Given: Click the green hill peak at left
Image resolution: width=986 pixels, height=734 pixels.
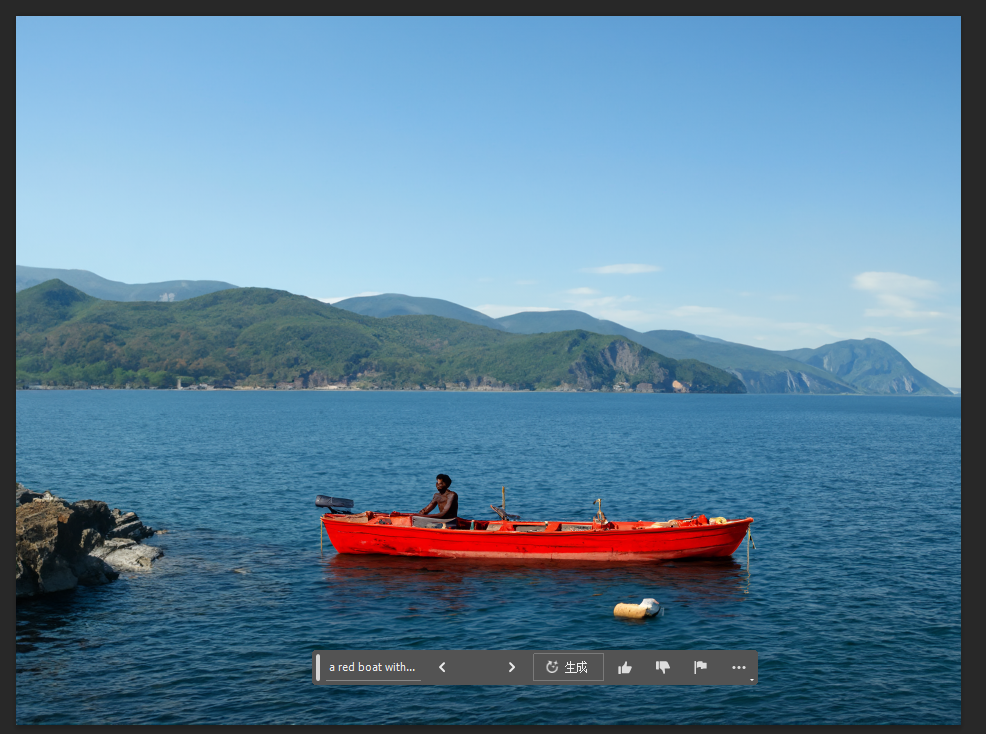Looking at the screenshot, I should tap(52, 290).
